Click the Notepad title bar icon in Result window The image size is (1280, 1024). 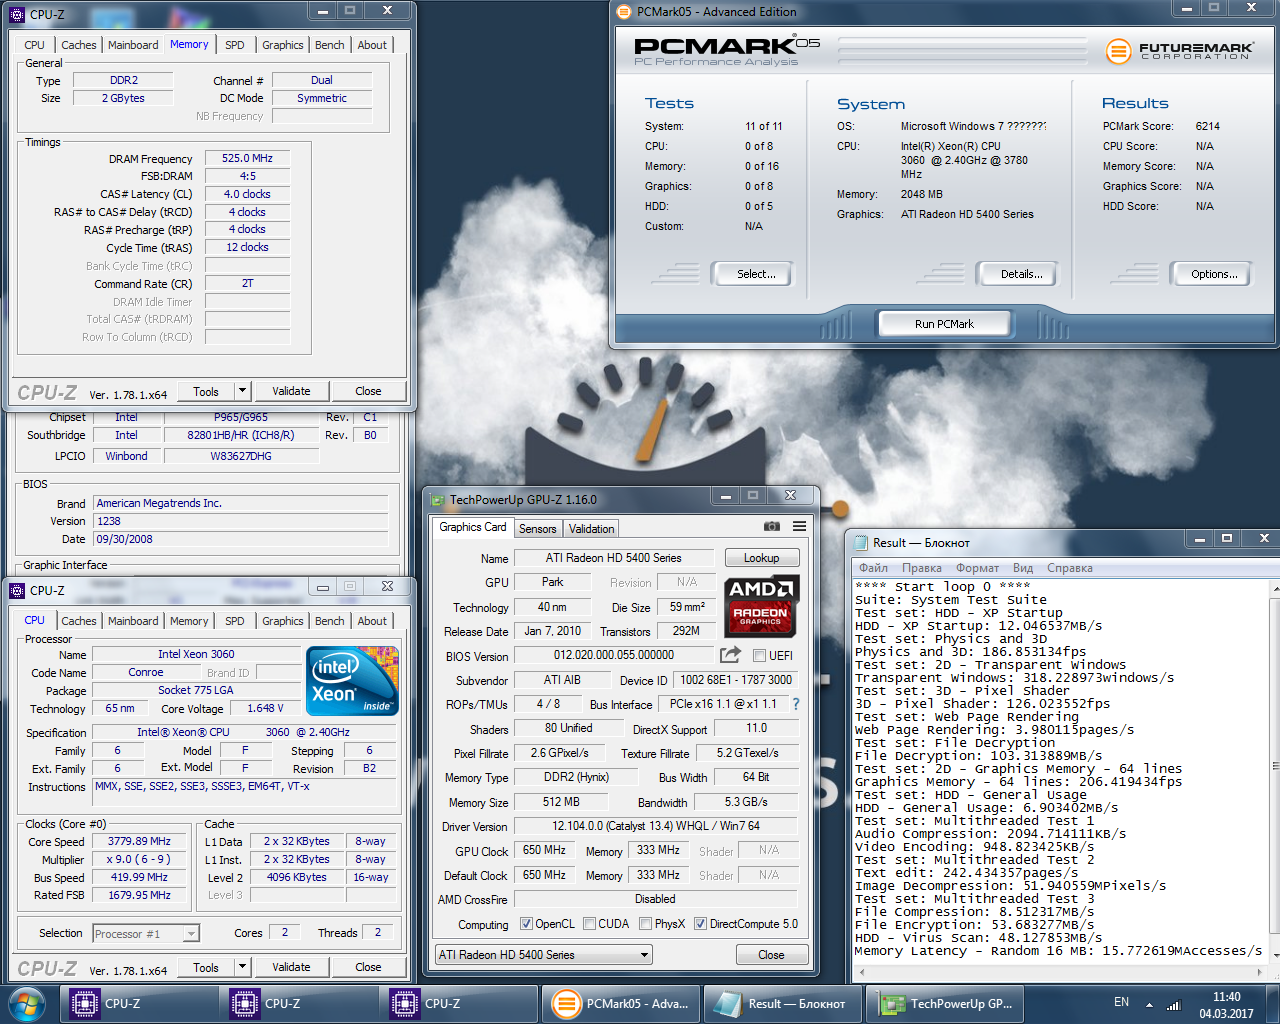click(x=860, y=542)
